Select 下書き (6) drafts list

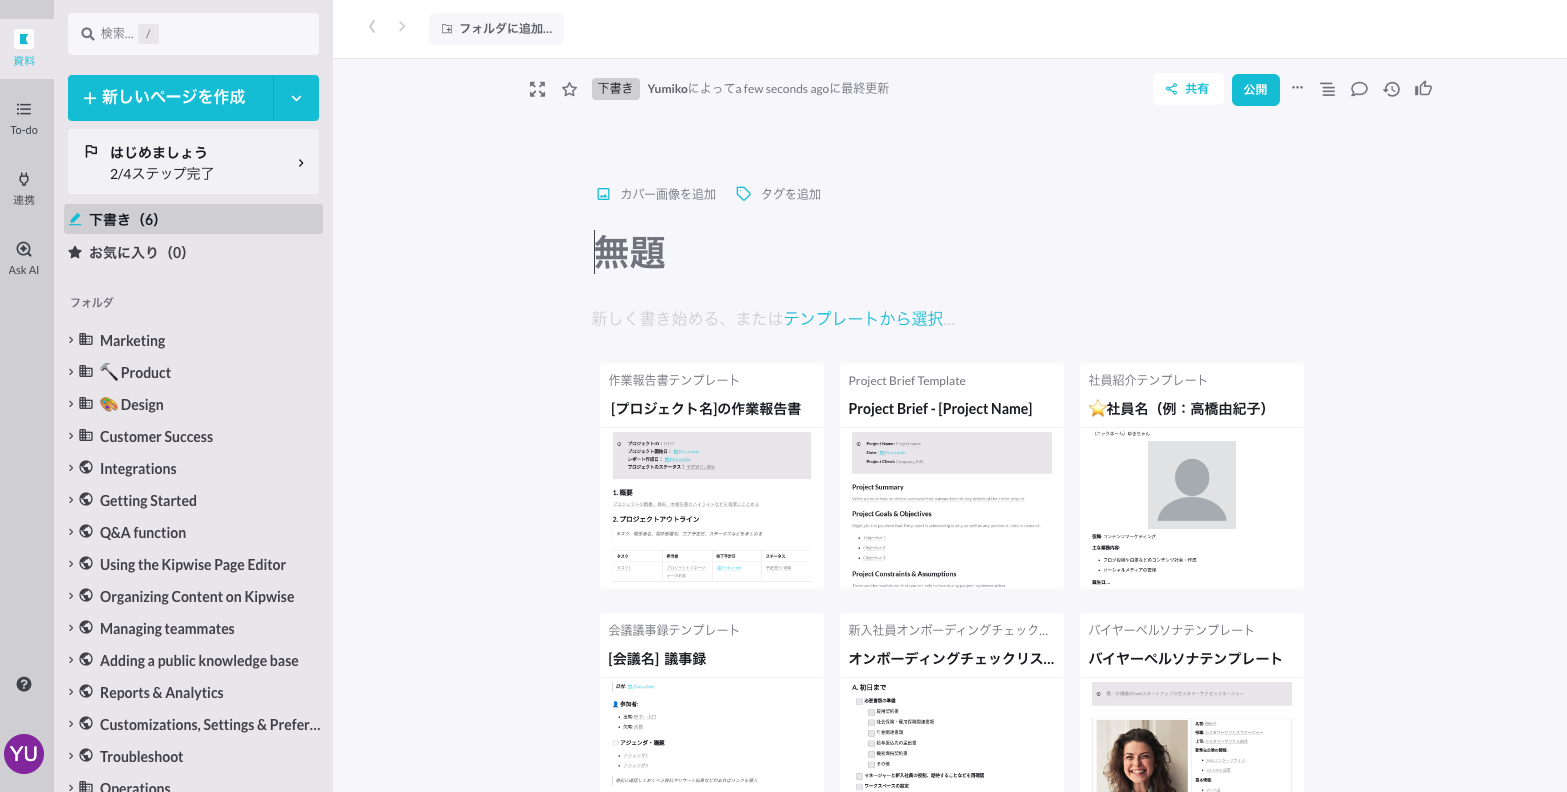(193, 219)
